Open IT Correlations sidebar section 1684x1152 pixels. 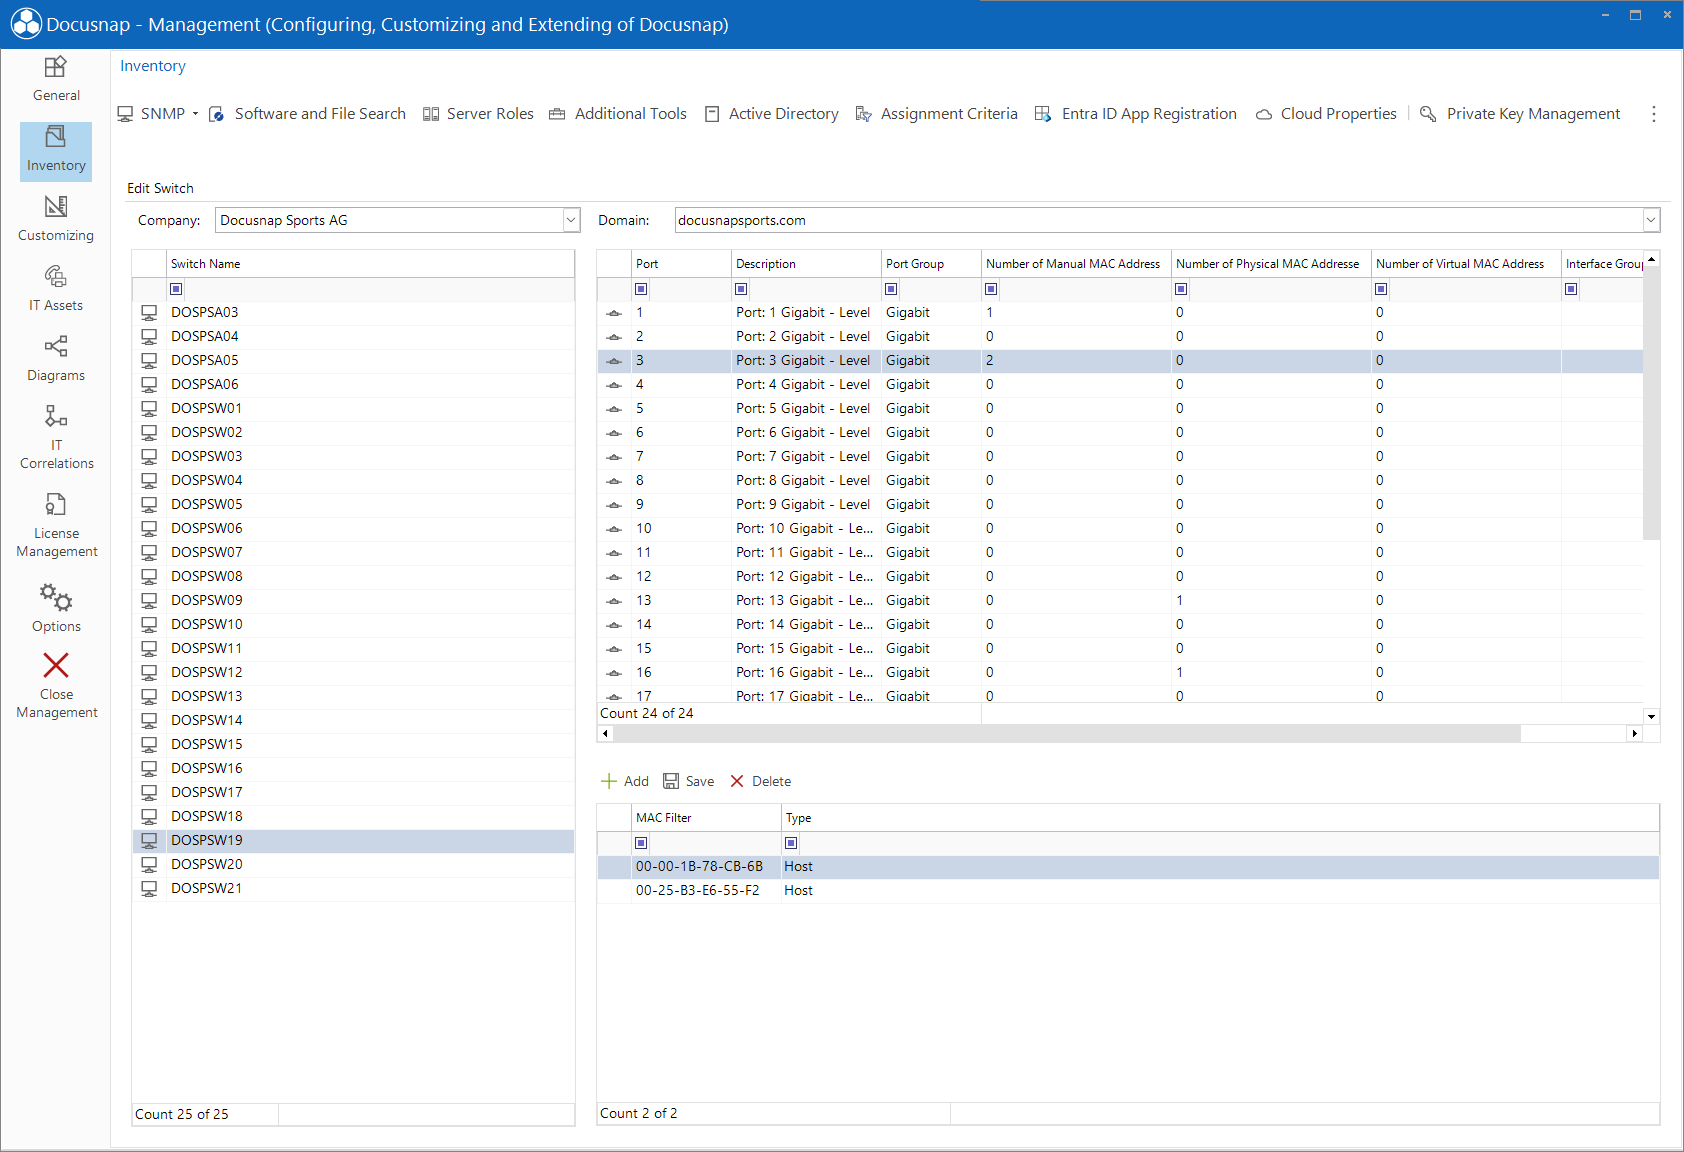point(56,437)
